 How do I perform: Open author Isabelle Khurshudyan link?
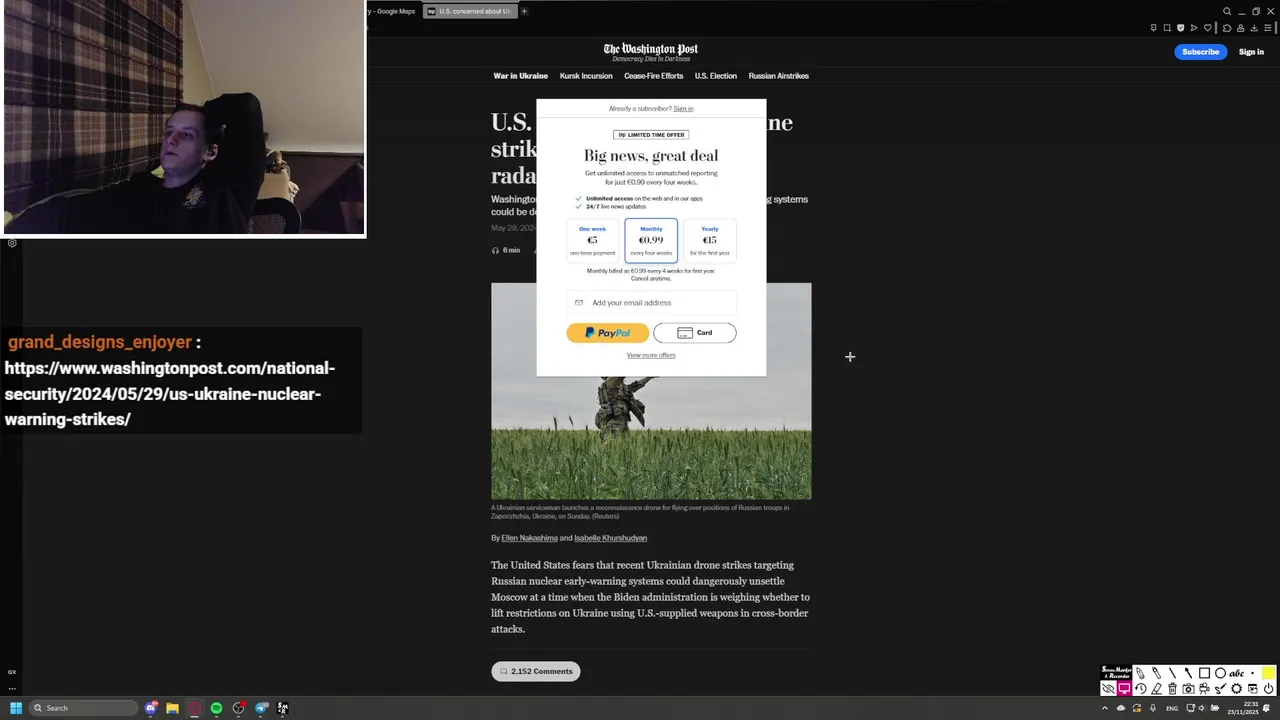610,538
